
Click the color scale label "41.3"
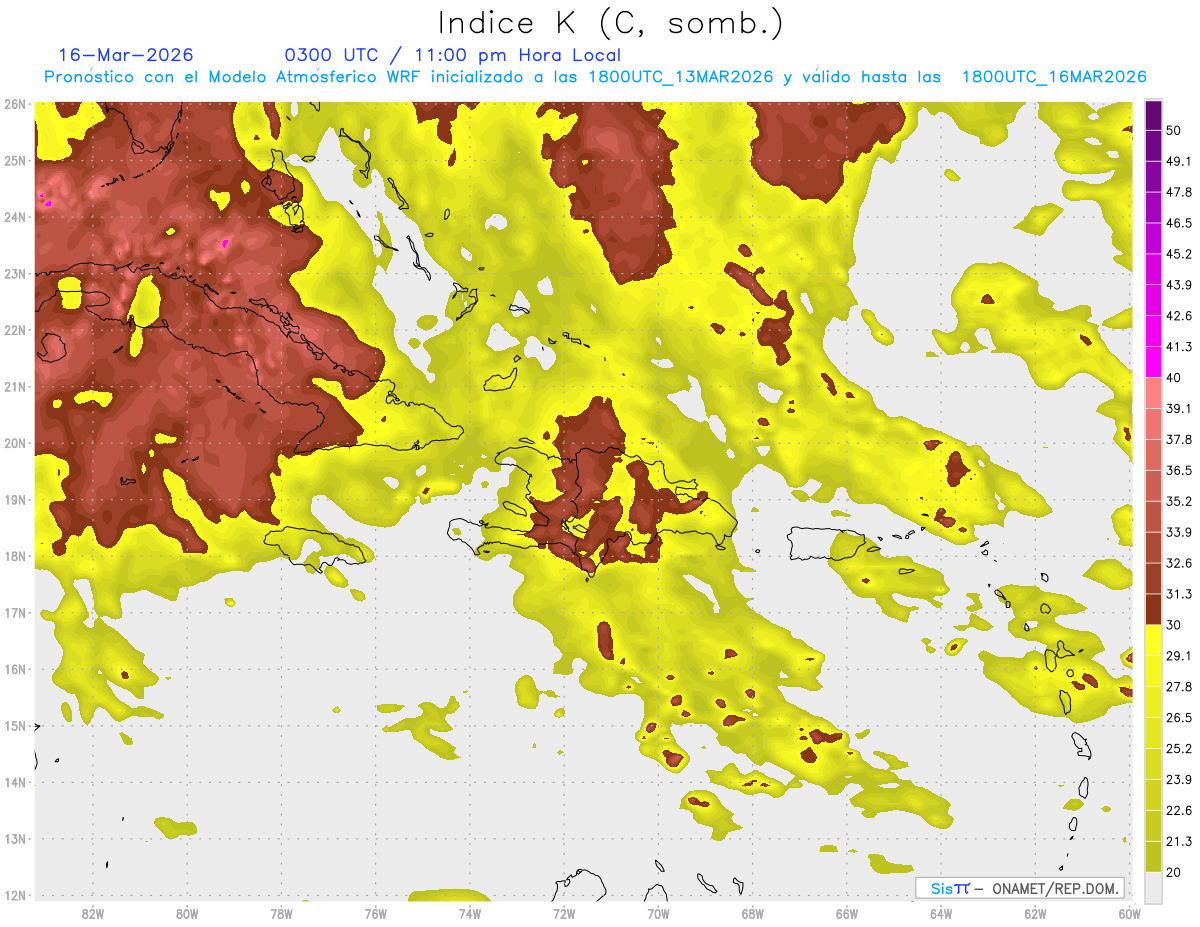[x=1178, y=347]
